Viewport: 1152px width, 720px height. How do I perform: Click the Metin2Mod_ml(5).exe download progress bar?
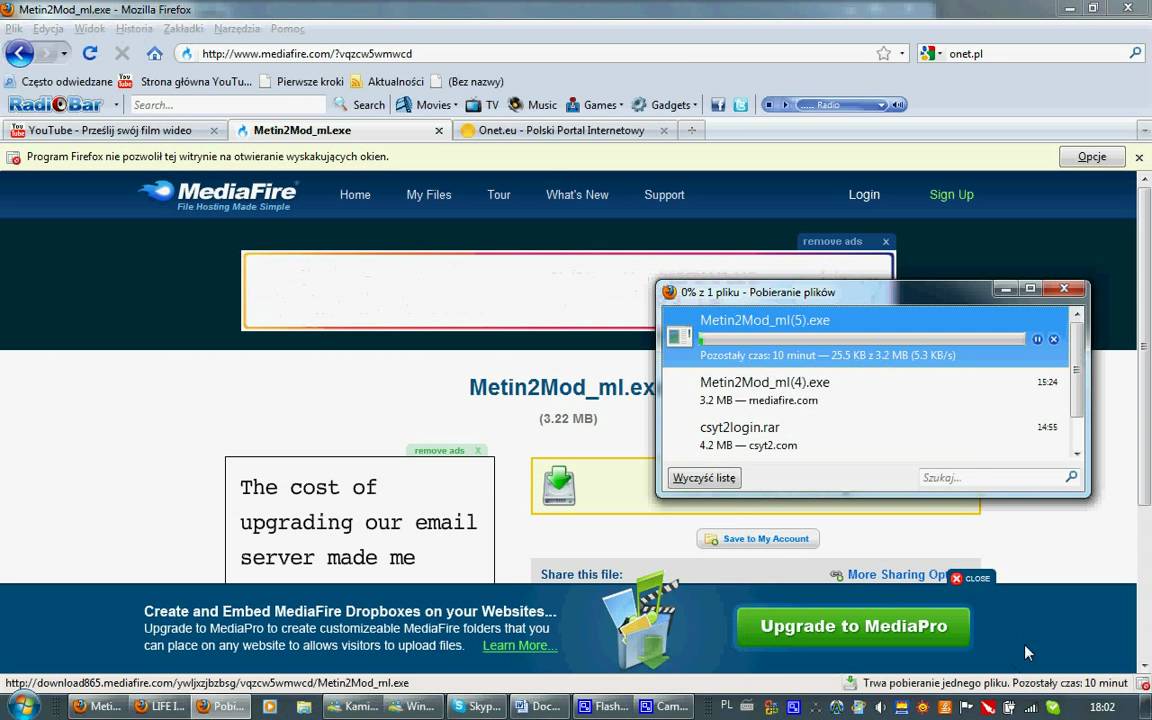[x=862, y=339]
